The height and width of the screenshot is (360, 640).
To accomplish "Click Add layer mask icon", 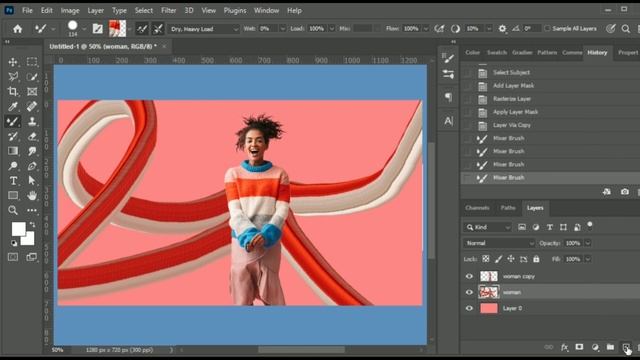I will [x=579, y=347].
